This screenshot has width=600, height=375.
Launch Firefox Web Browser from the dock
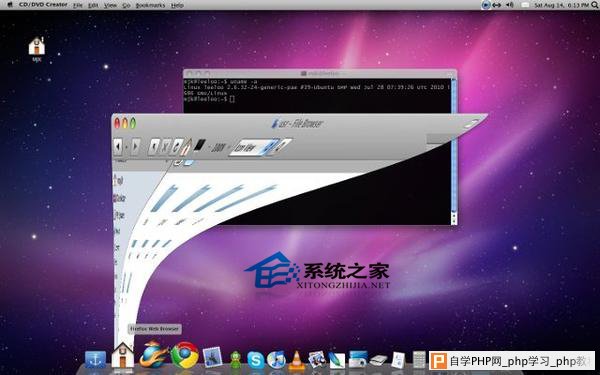pyautogui.click(x=153, y=355)
